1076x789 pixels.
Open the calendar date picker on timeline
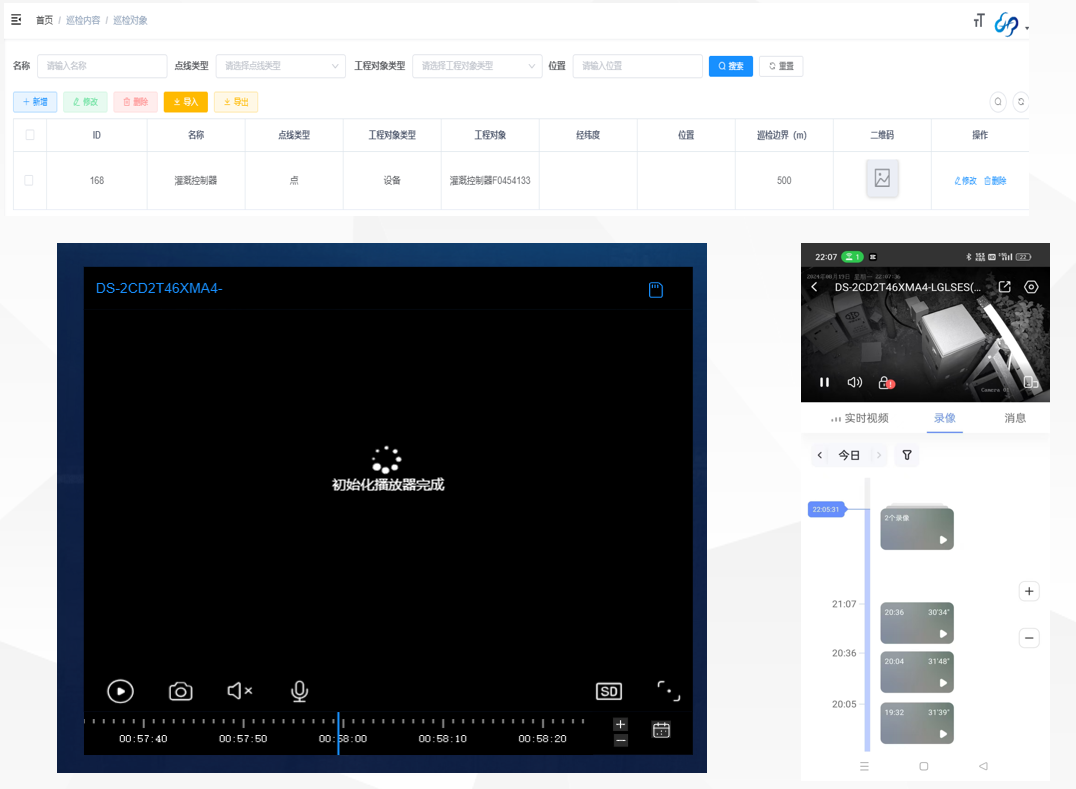(661, 730)
